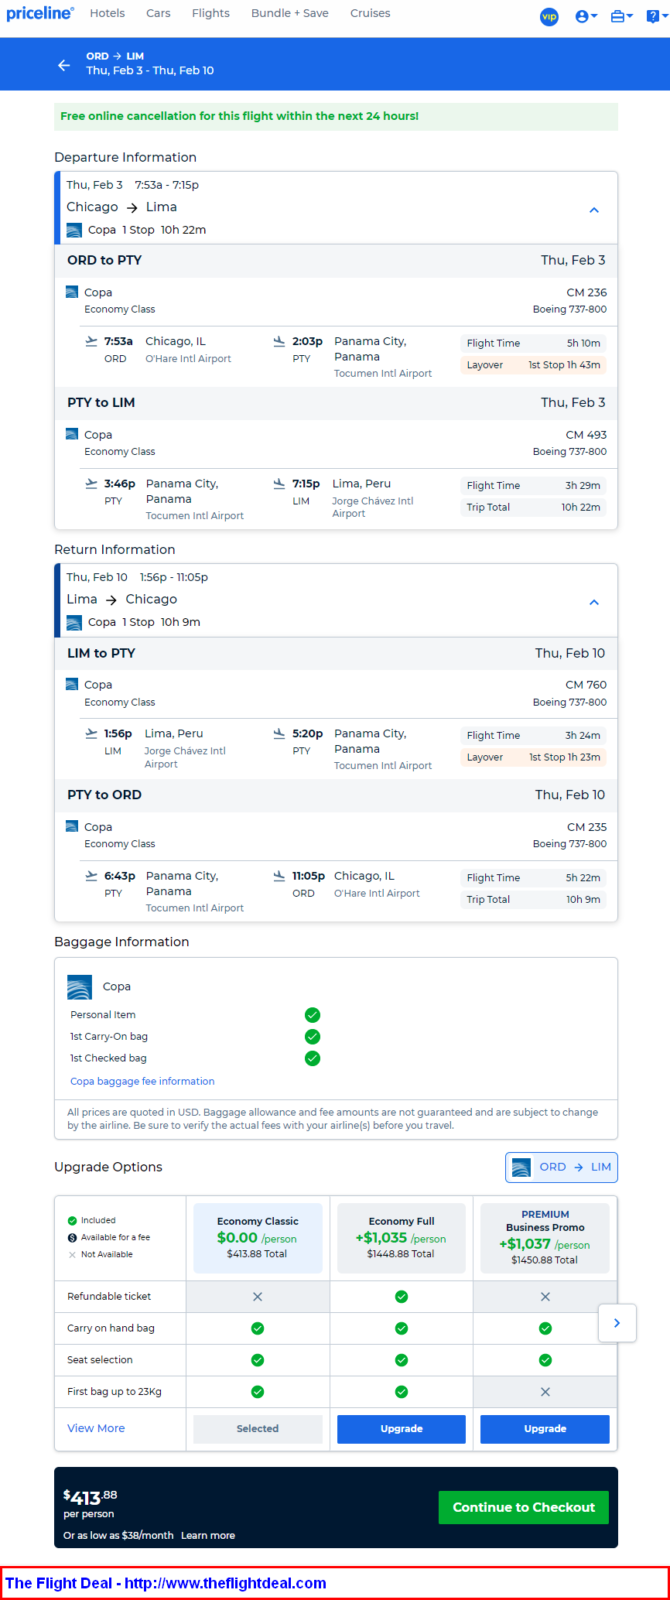670x1600 pixels.
Task: Open the Cars menu item
Action: pyautogui.click(x=158, y=14)
